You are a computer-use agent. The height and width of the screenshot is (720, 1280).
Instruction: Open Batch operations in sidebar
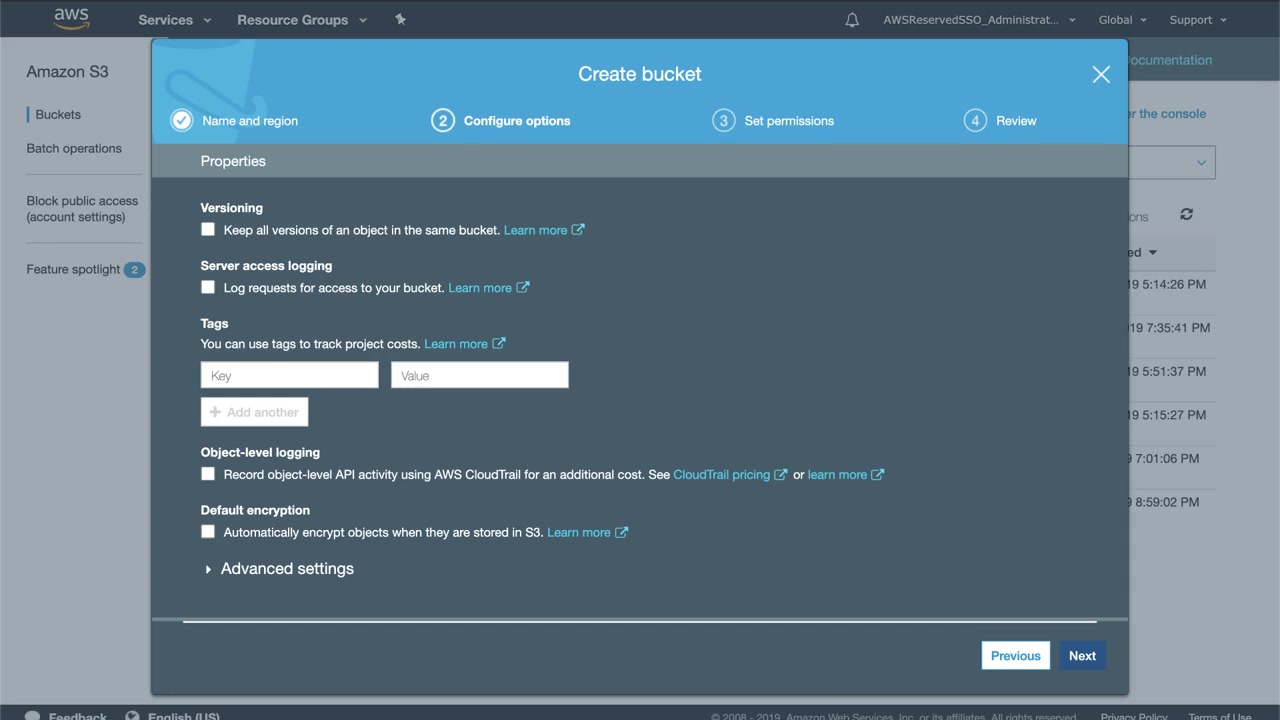74,148
